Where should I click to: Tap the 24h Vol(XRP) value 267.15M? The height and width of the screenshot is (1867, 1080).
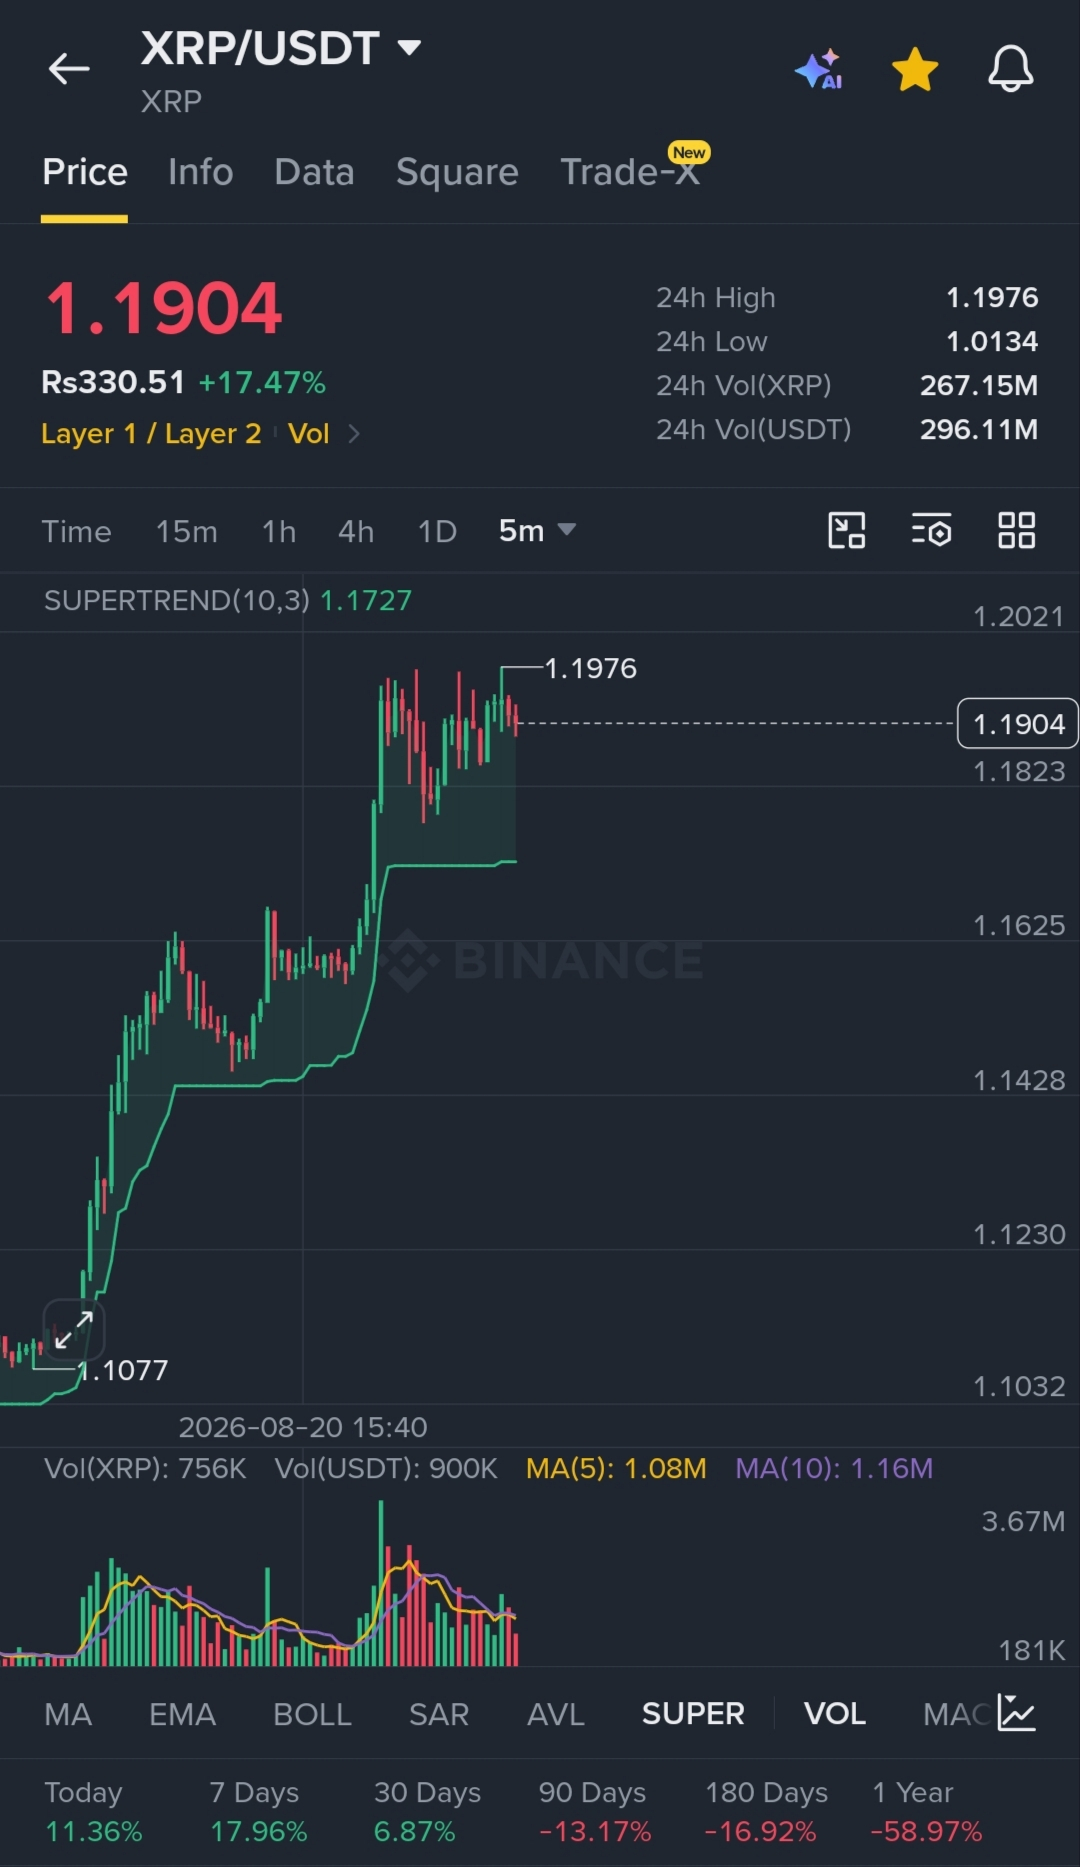tap(979, 385)
